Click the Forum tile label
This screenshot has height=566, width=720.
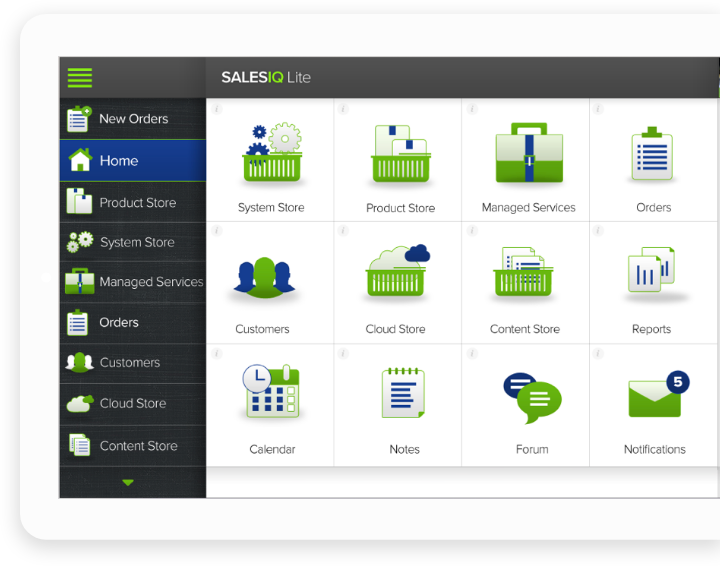click(532, 449)
